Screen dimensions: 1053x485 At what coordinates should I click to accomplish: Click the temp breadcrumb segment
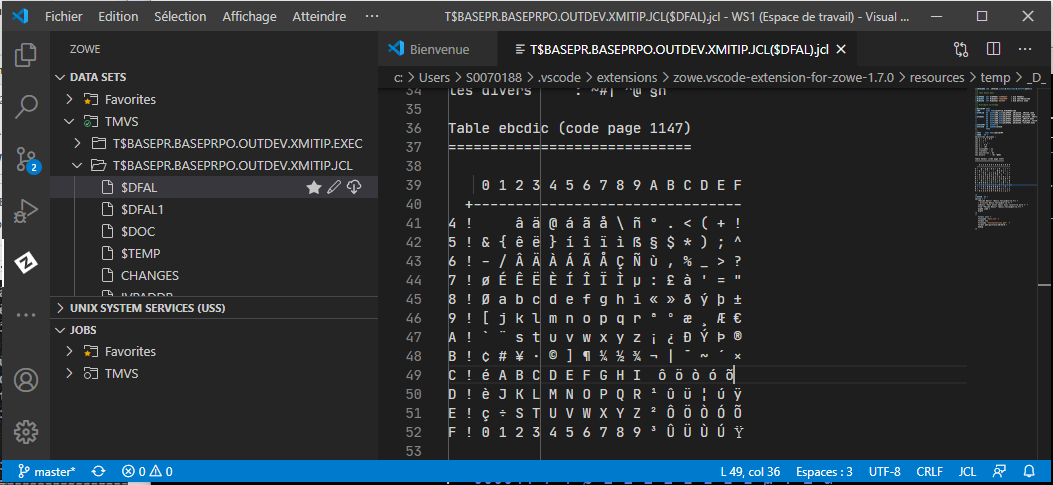[995, 77]
